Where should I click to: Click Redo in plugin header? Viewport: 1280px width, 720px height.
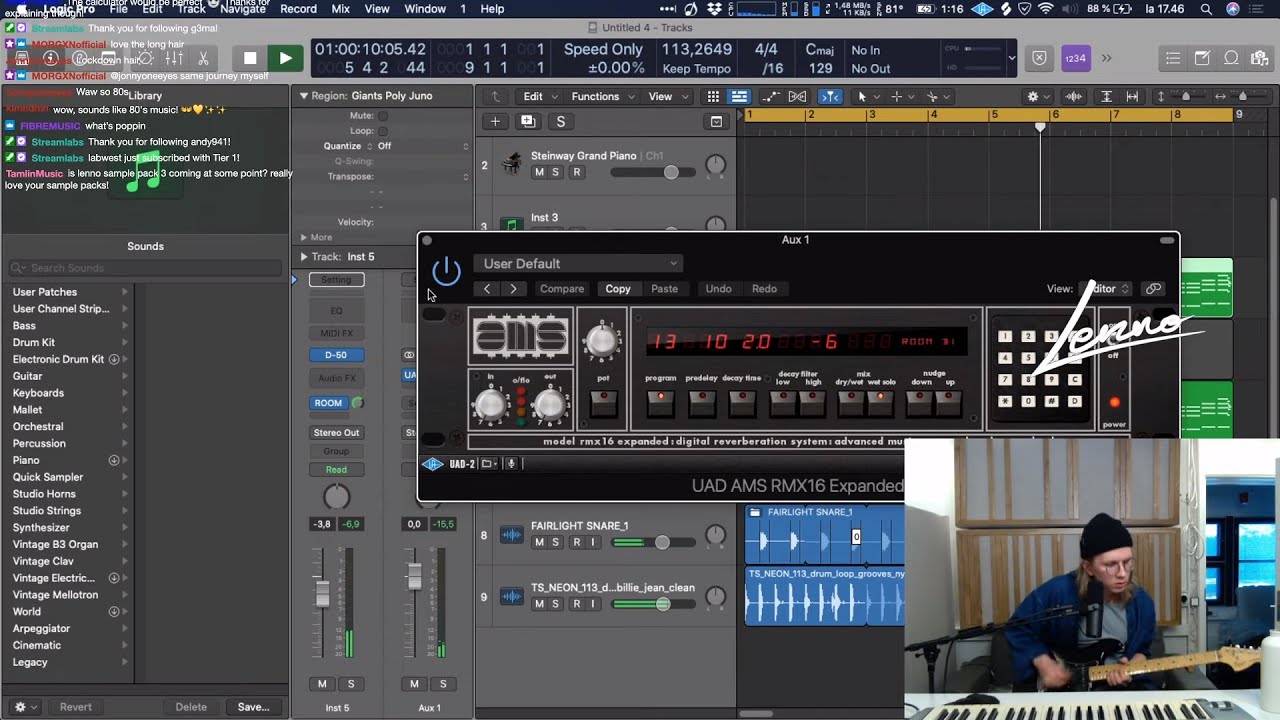[764, 289]
